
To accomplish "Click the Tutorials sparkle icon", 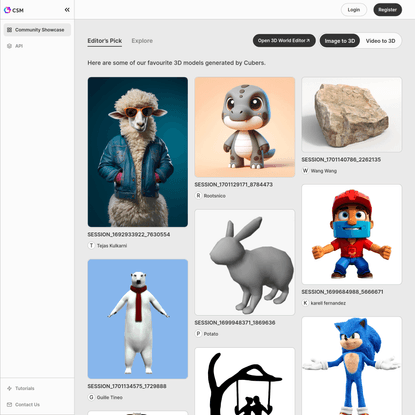I will tap(9, 388).
